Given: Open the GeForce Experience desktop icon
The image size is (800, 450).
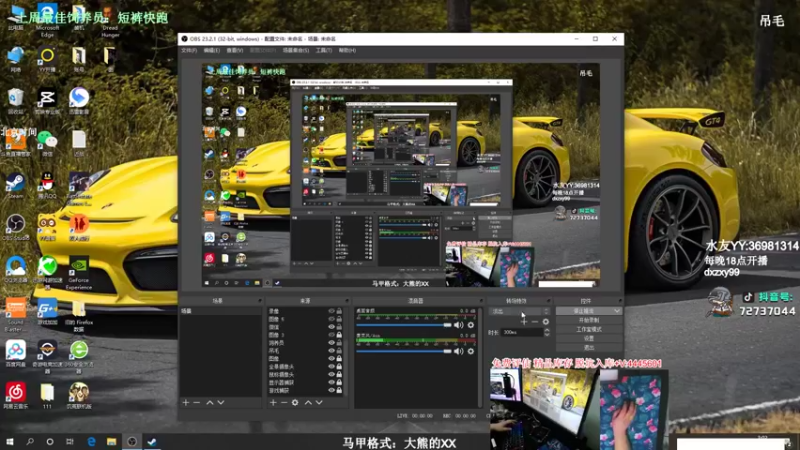Looking at the screenshot, I should click(x=79, y=273).
